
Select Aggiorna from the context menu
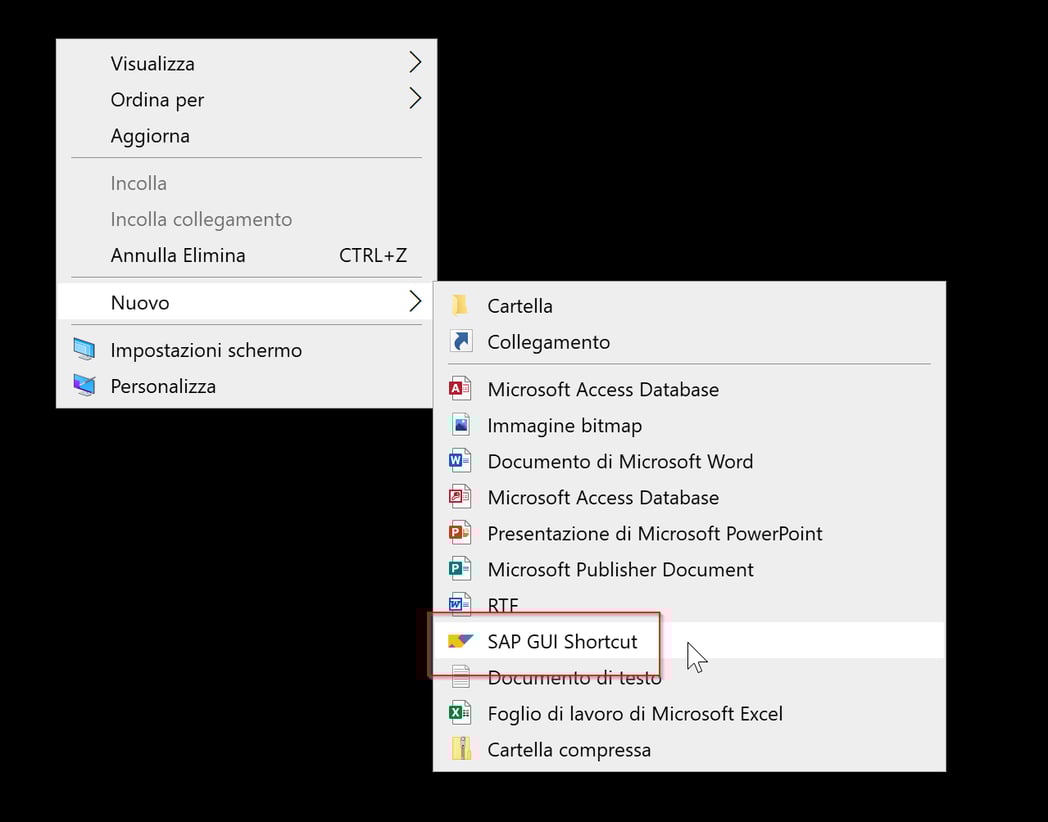(150, 135)
